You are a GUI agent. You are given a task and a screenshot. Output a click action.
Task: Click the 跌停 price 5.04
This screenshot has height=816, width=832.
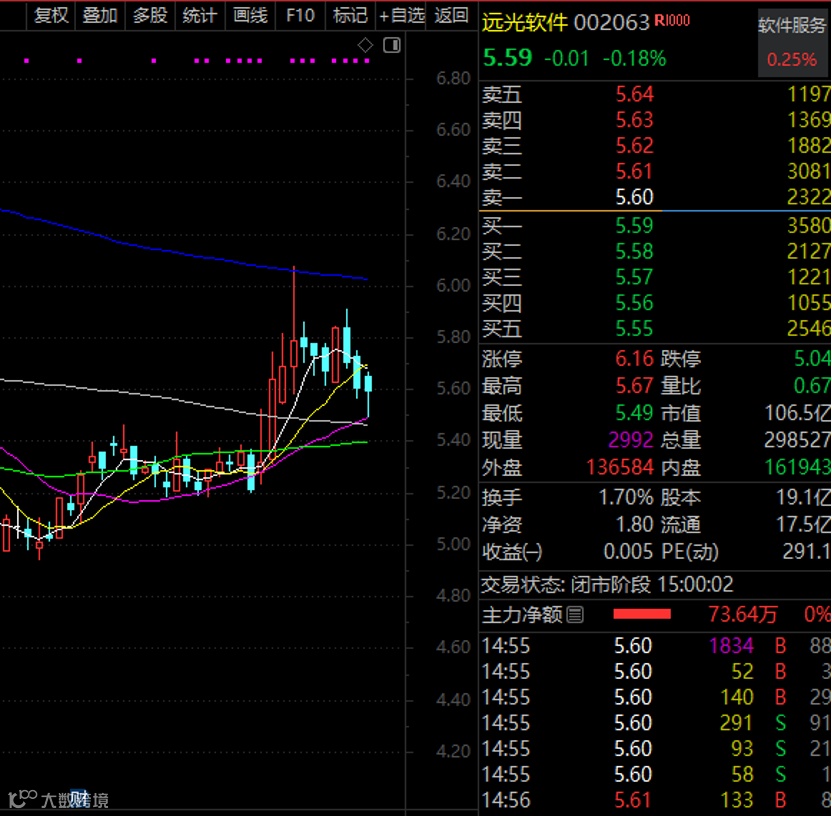(x=812, y=359)
